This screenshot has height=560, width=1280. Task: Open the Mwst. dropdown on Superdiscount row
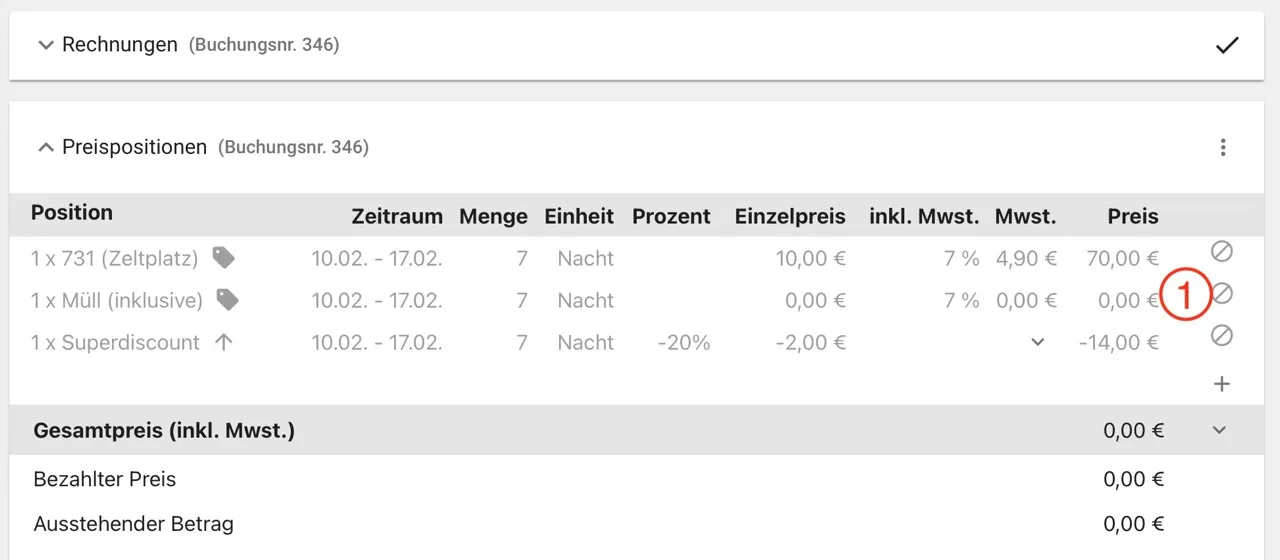(1038, 343)
